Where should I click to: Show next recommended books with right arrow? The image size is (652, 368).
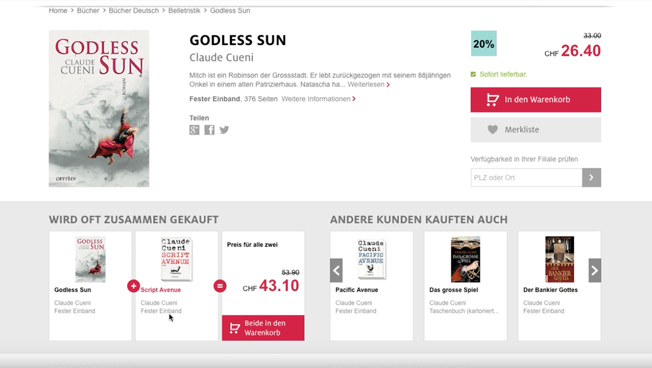(x=595, y=270)
